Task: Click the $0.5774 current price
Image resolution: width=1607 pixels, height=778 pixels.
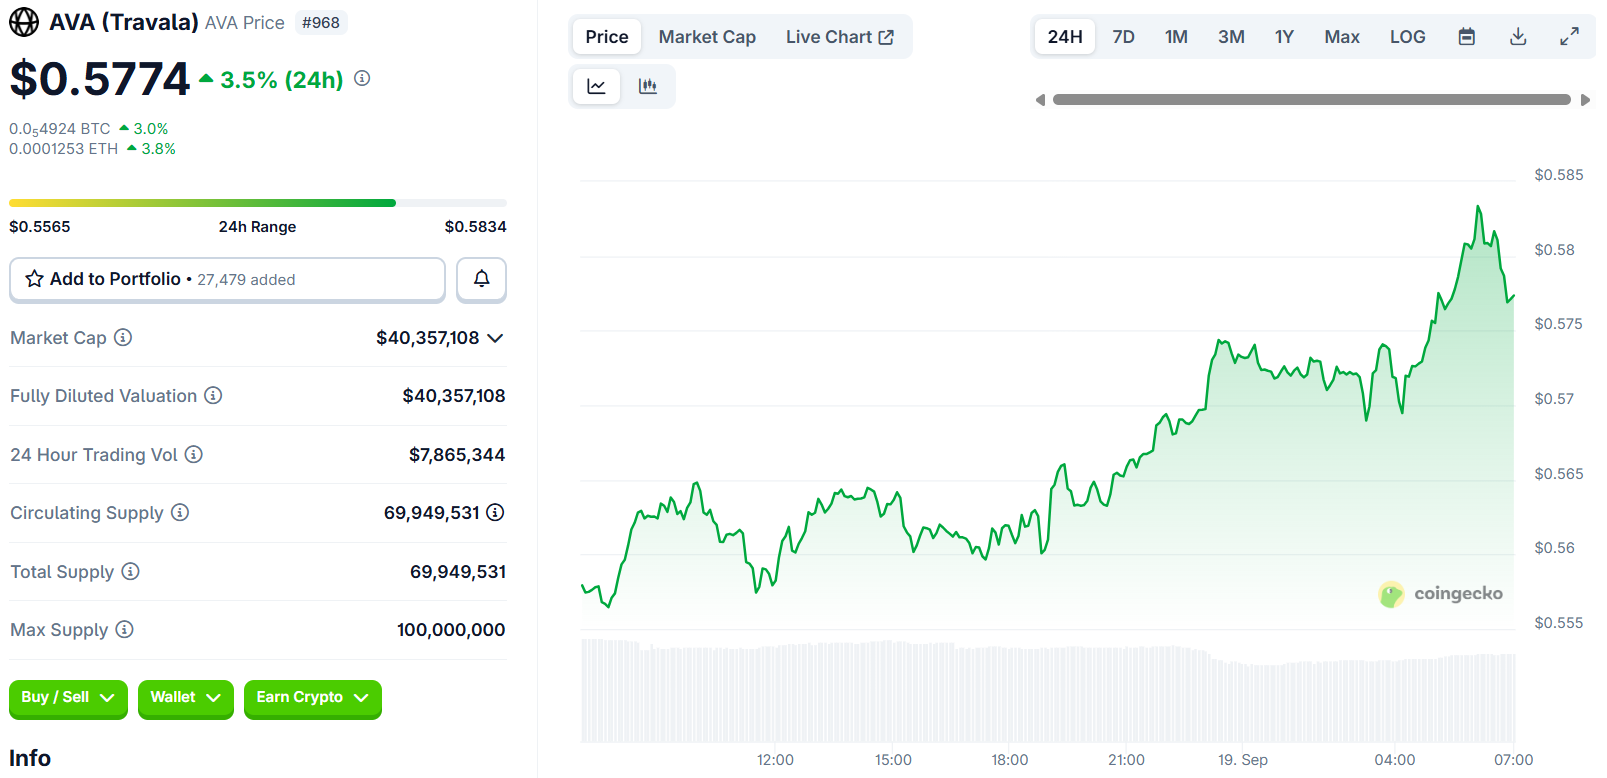Action: coord(99,79)
